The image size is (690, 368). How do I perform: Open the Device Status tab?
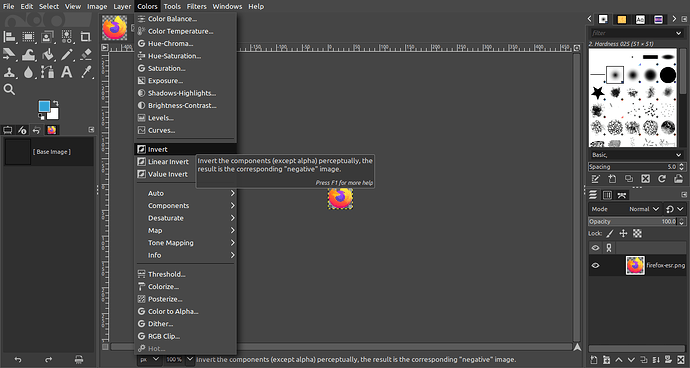[x=22, y=130]
